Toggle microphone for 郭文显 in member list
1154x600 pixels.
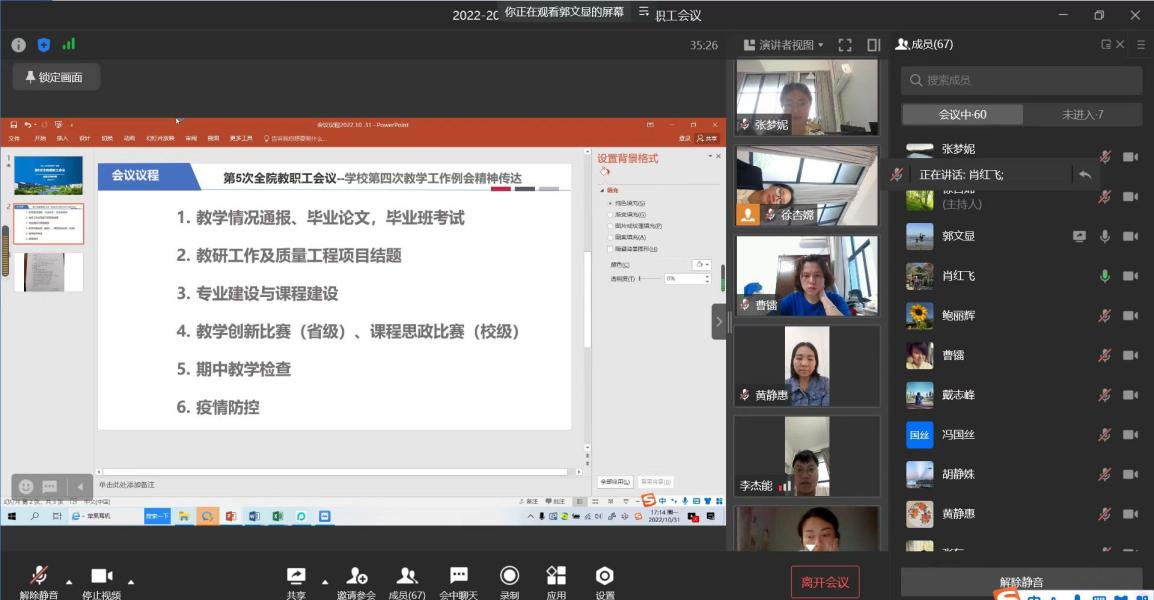(x=1105, y=236)
